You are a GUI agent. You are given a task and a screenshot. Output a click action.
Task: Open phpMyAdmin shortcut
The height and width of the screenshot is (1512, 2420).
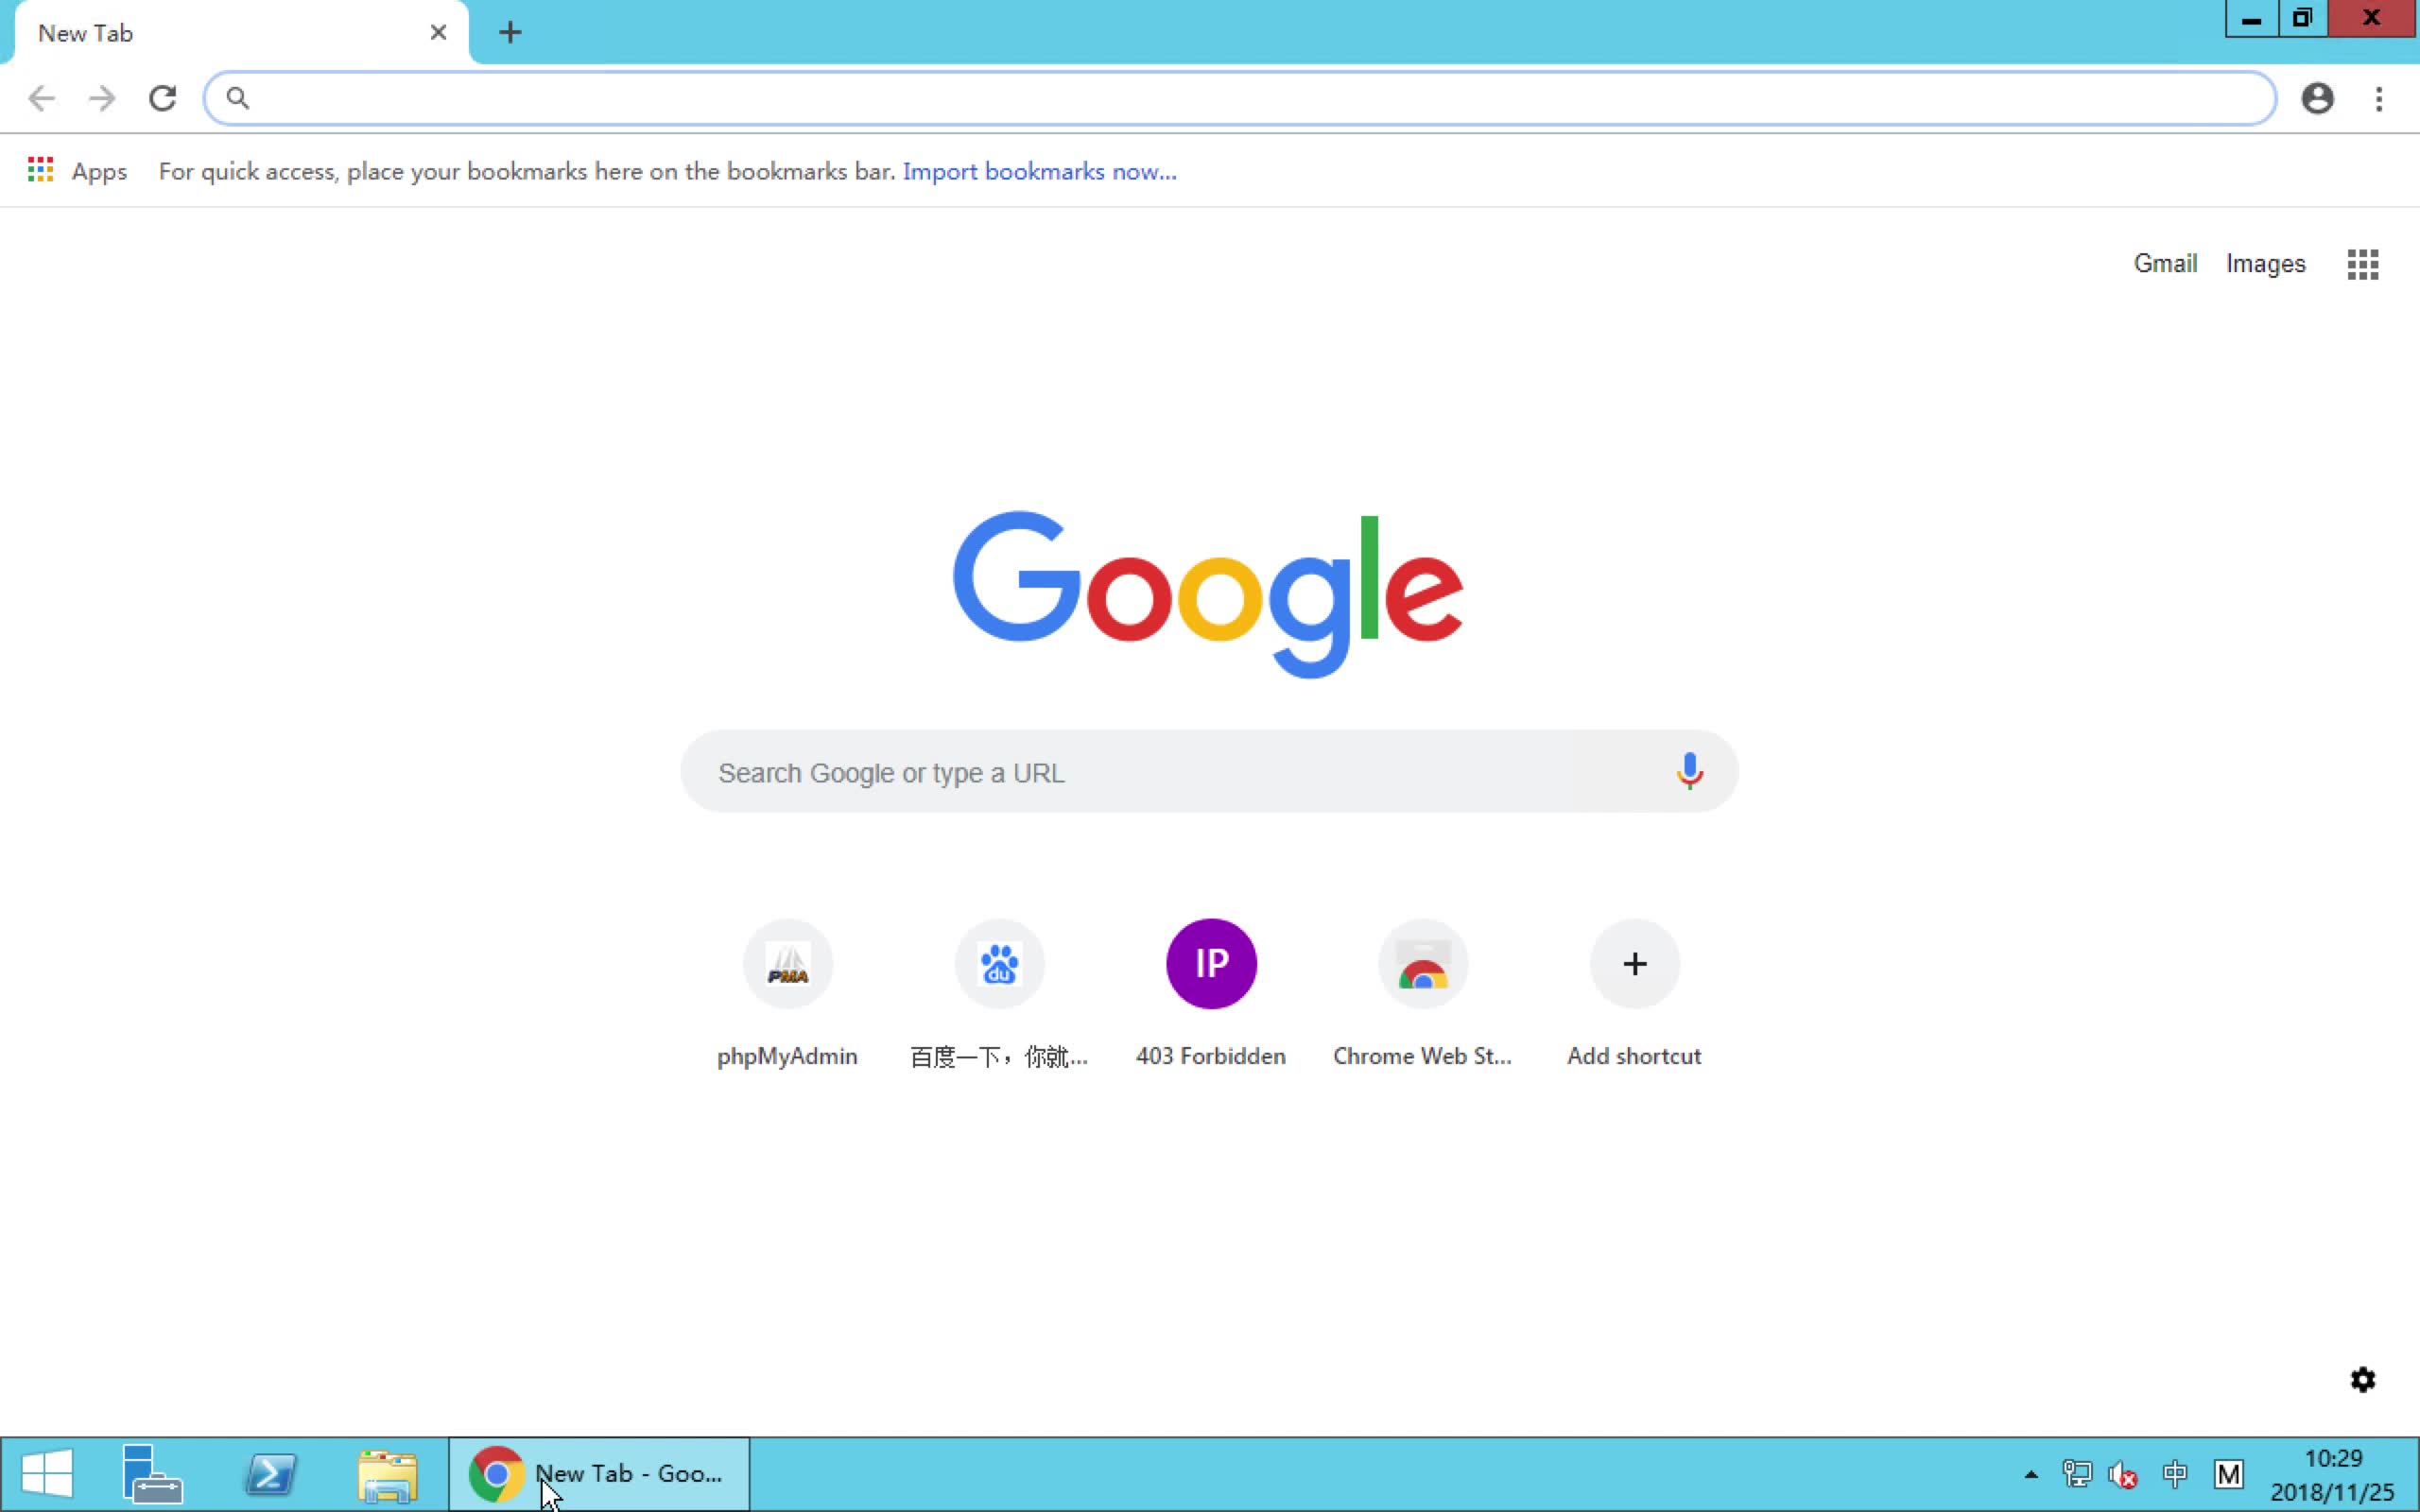[786, 963]
